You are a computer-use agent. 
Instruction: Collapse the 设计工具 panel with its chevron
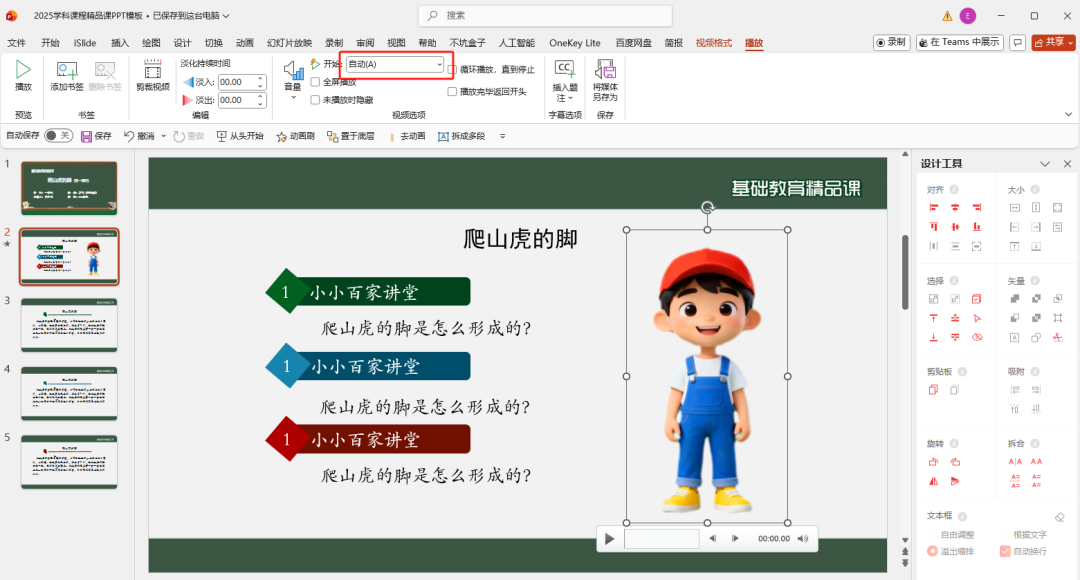1044,163
